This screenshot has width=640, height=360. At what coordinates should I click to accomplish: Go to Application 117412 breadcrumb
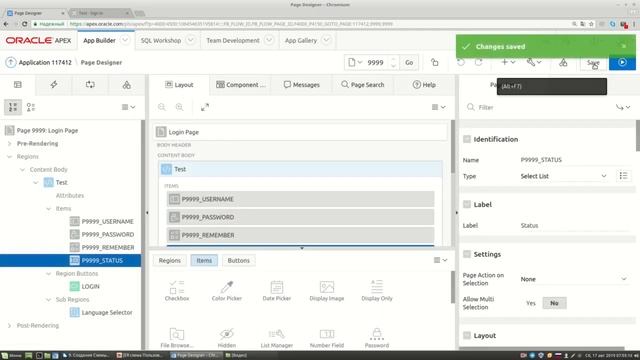tap(45, 62)
